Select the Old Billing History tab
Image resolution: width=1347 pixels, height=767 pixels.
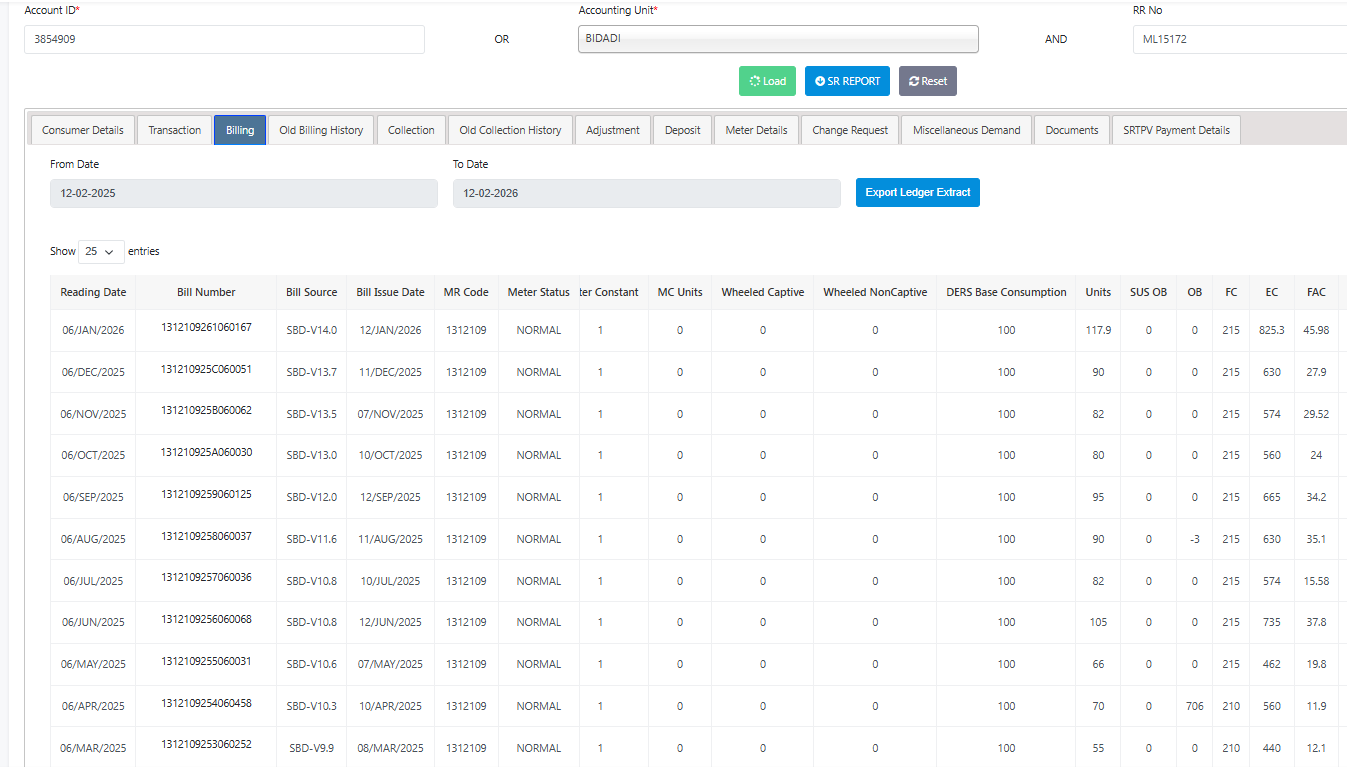(x=321, y=130)
